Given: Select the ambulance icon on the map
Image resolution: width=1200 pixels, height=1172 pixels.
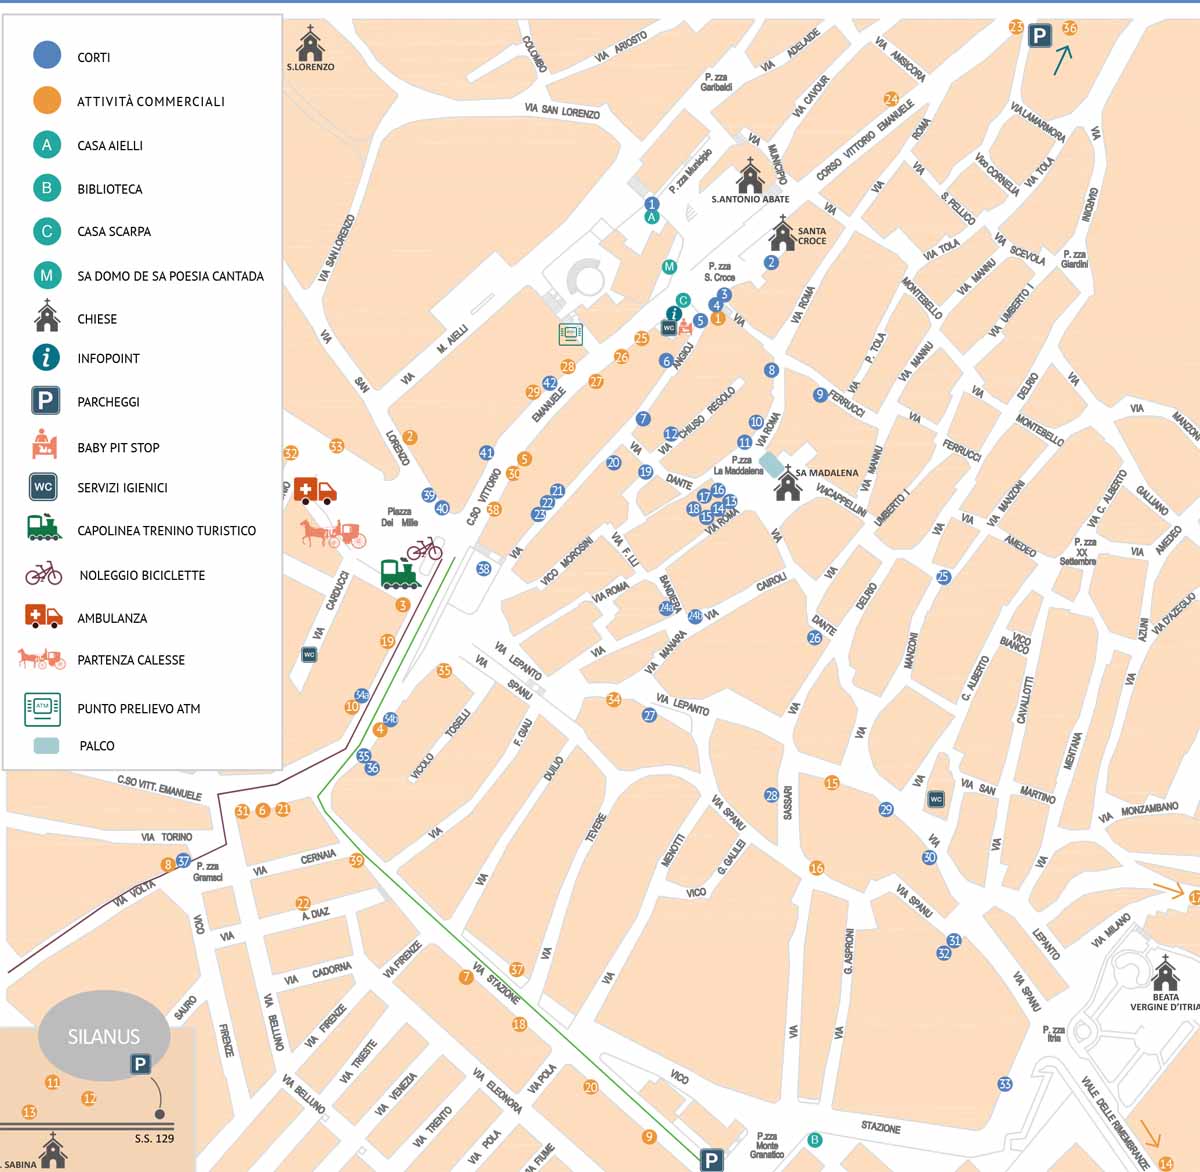Looking at the screenshot, I should tap(315, 490).
